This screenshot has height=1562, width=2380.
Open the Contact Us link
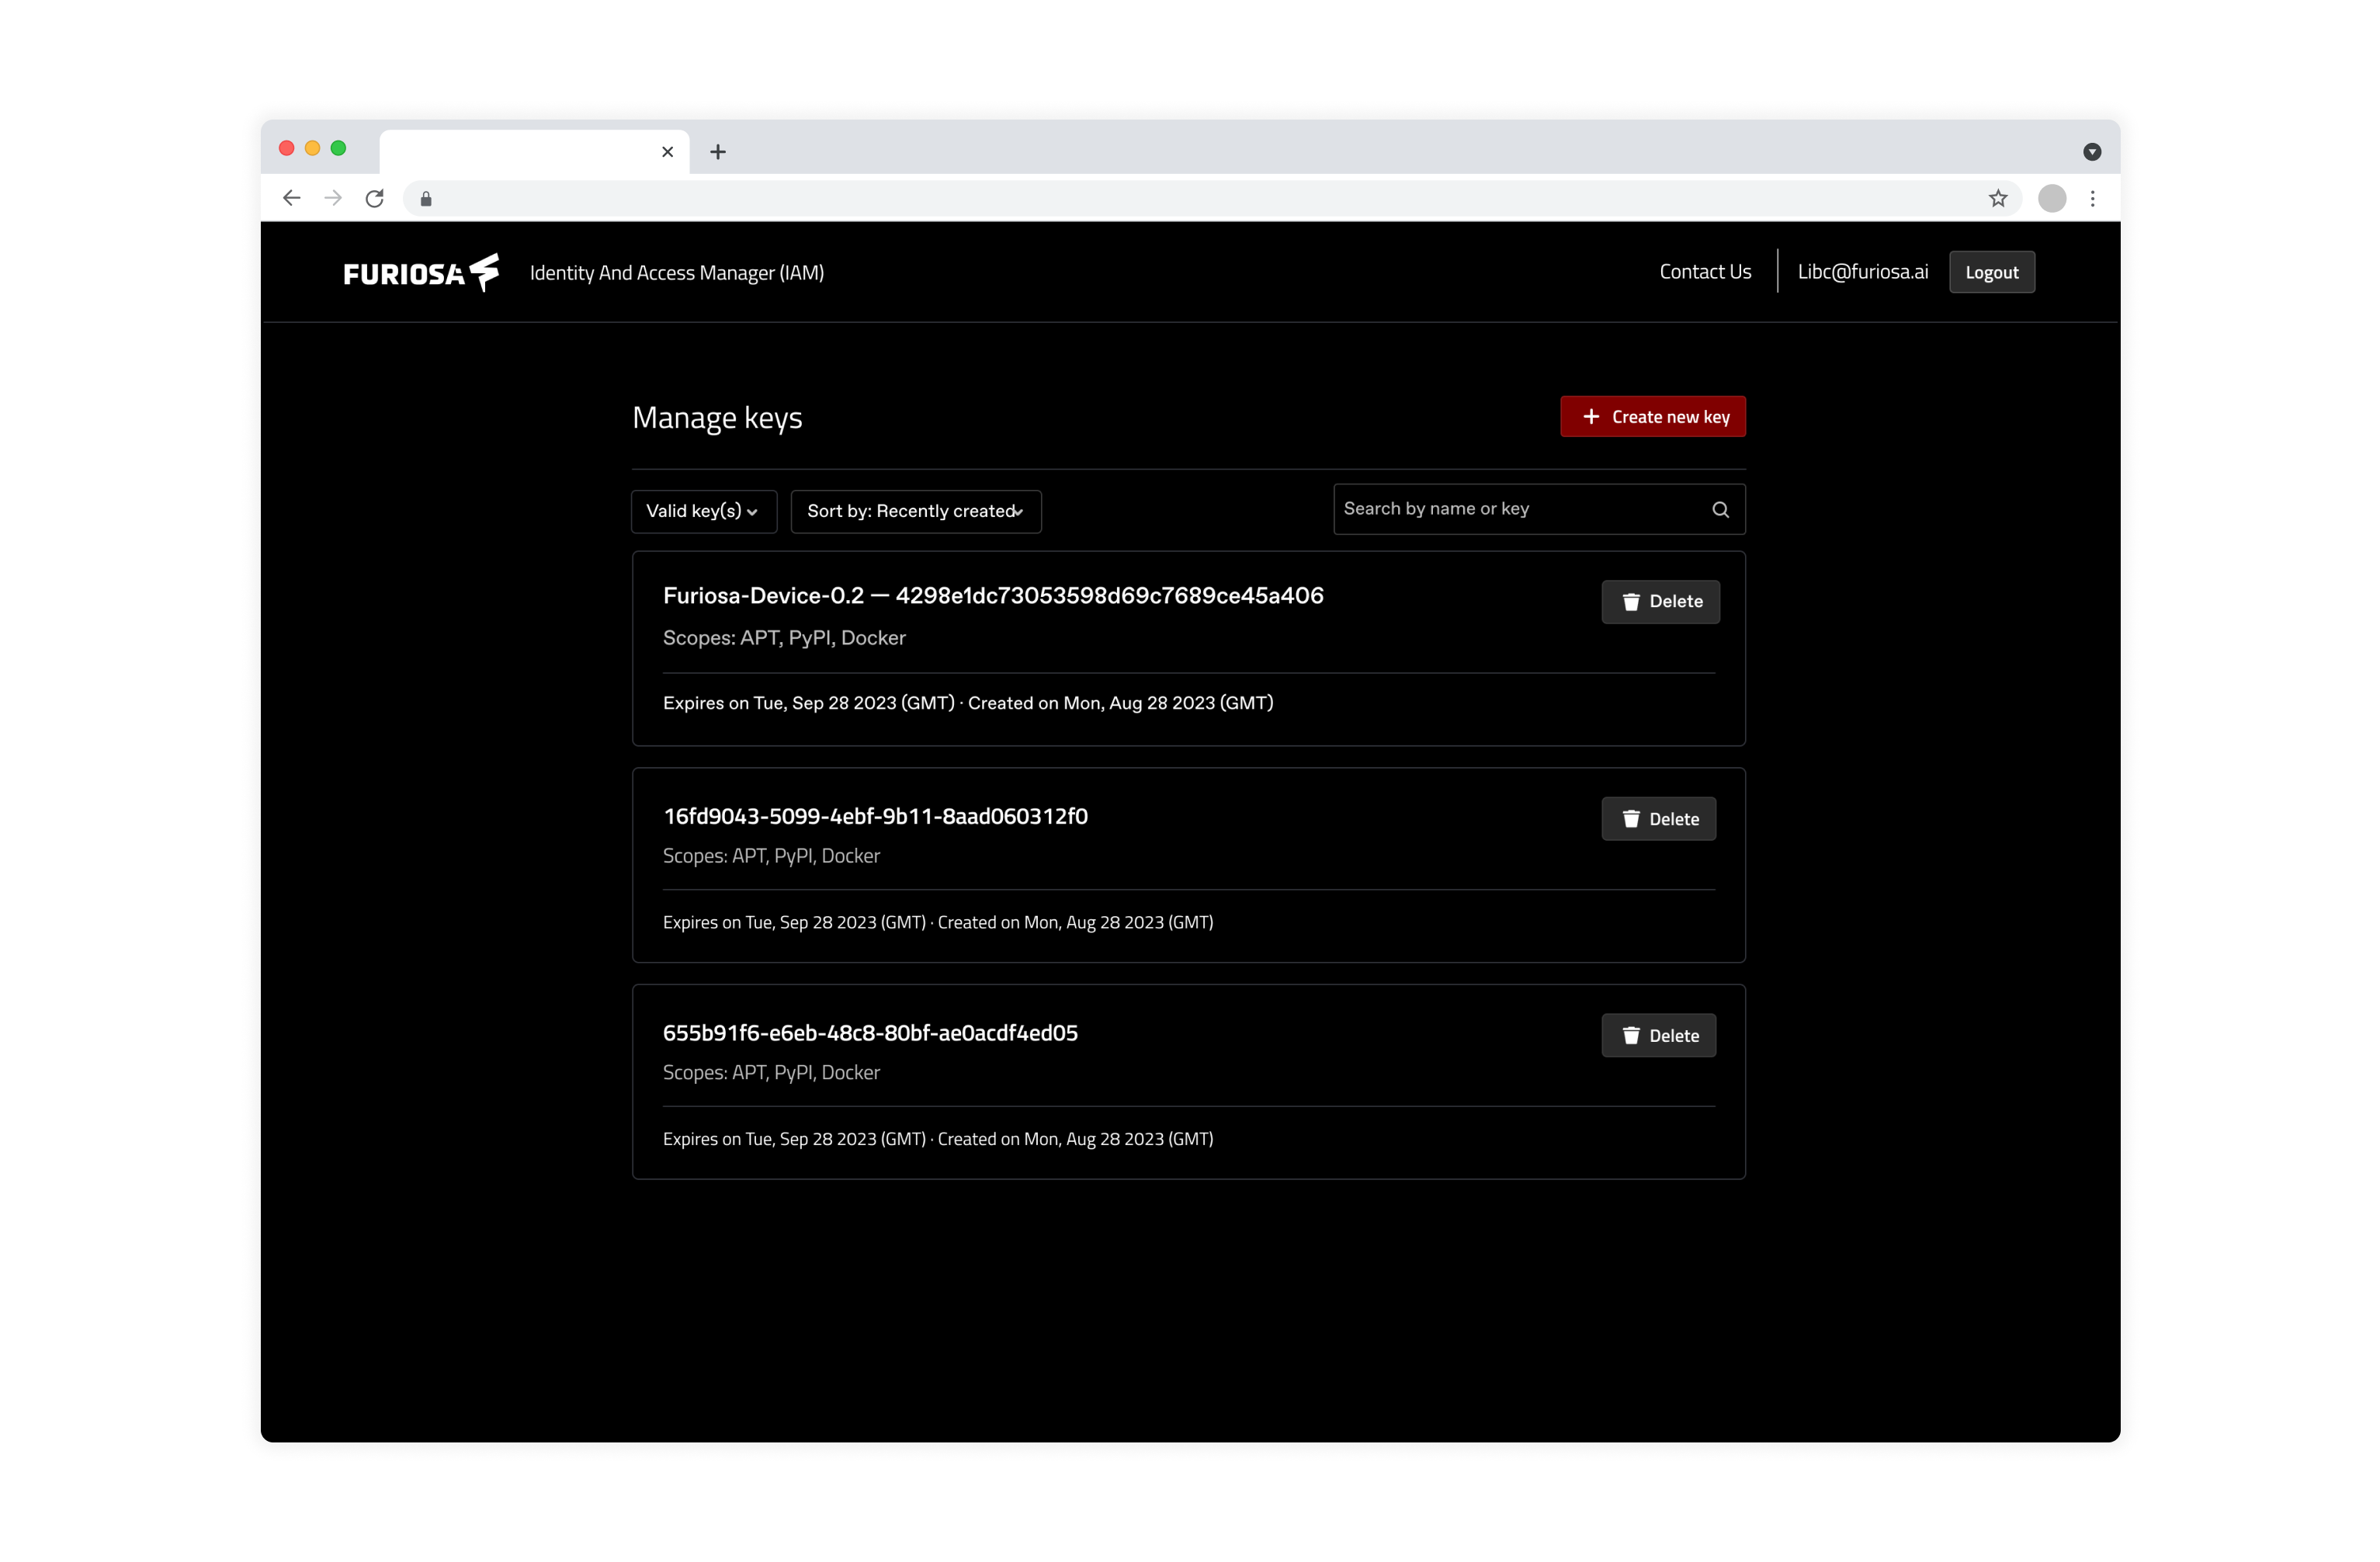click(1705, 272)
